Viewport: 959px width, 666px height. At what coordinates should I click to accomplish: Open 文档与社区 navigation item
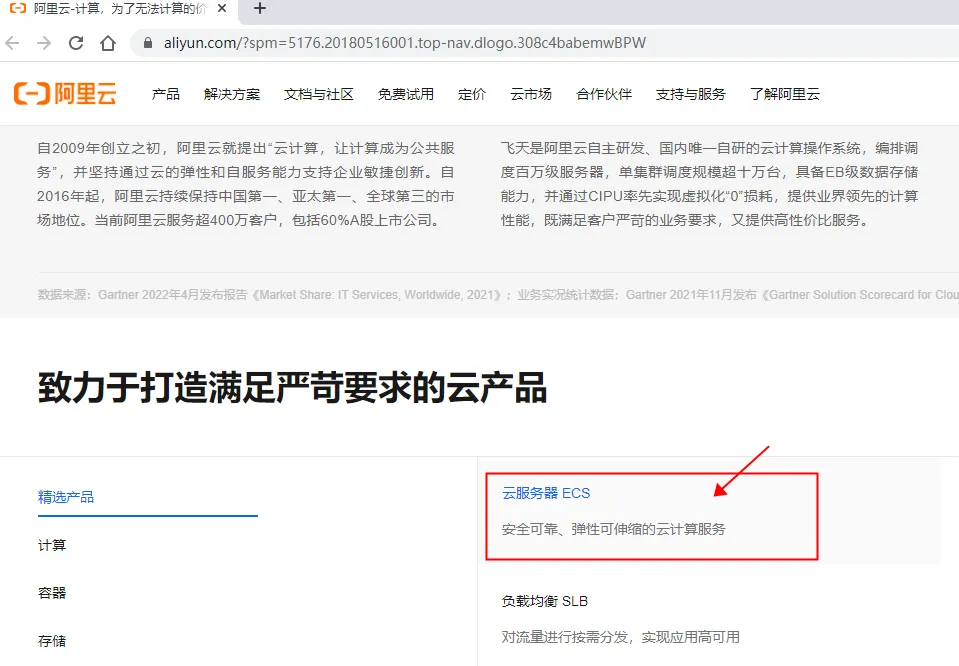click(319, 94)
